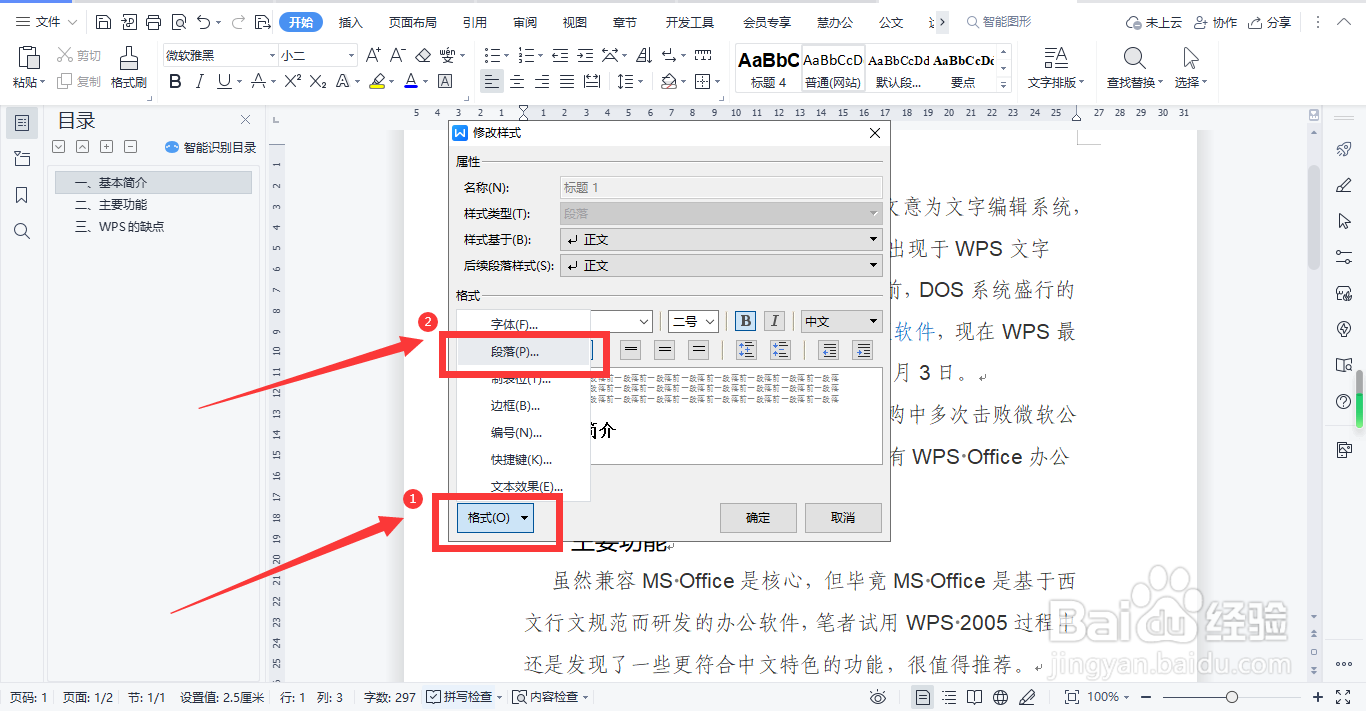This screenshot has height=711, width=1366.
Task: Open the bookmark panel in left sidebar
Action: (21, 194)
